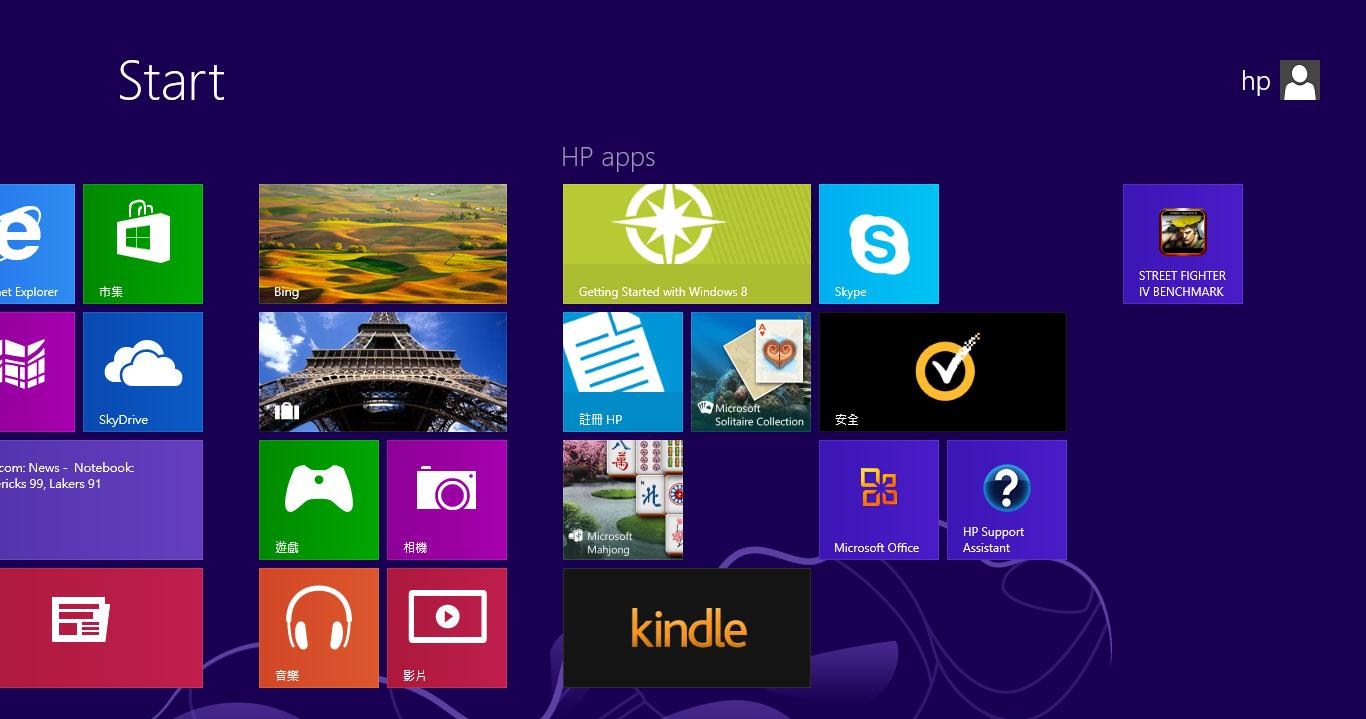Open the Music (音樂) headphones tile
Image resolution: width=1366 pixels, height=719 pixels.
pos(318,627)
